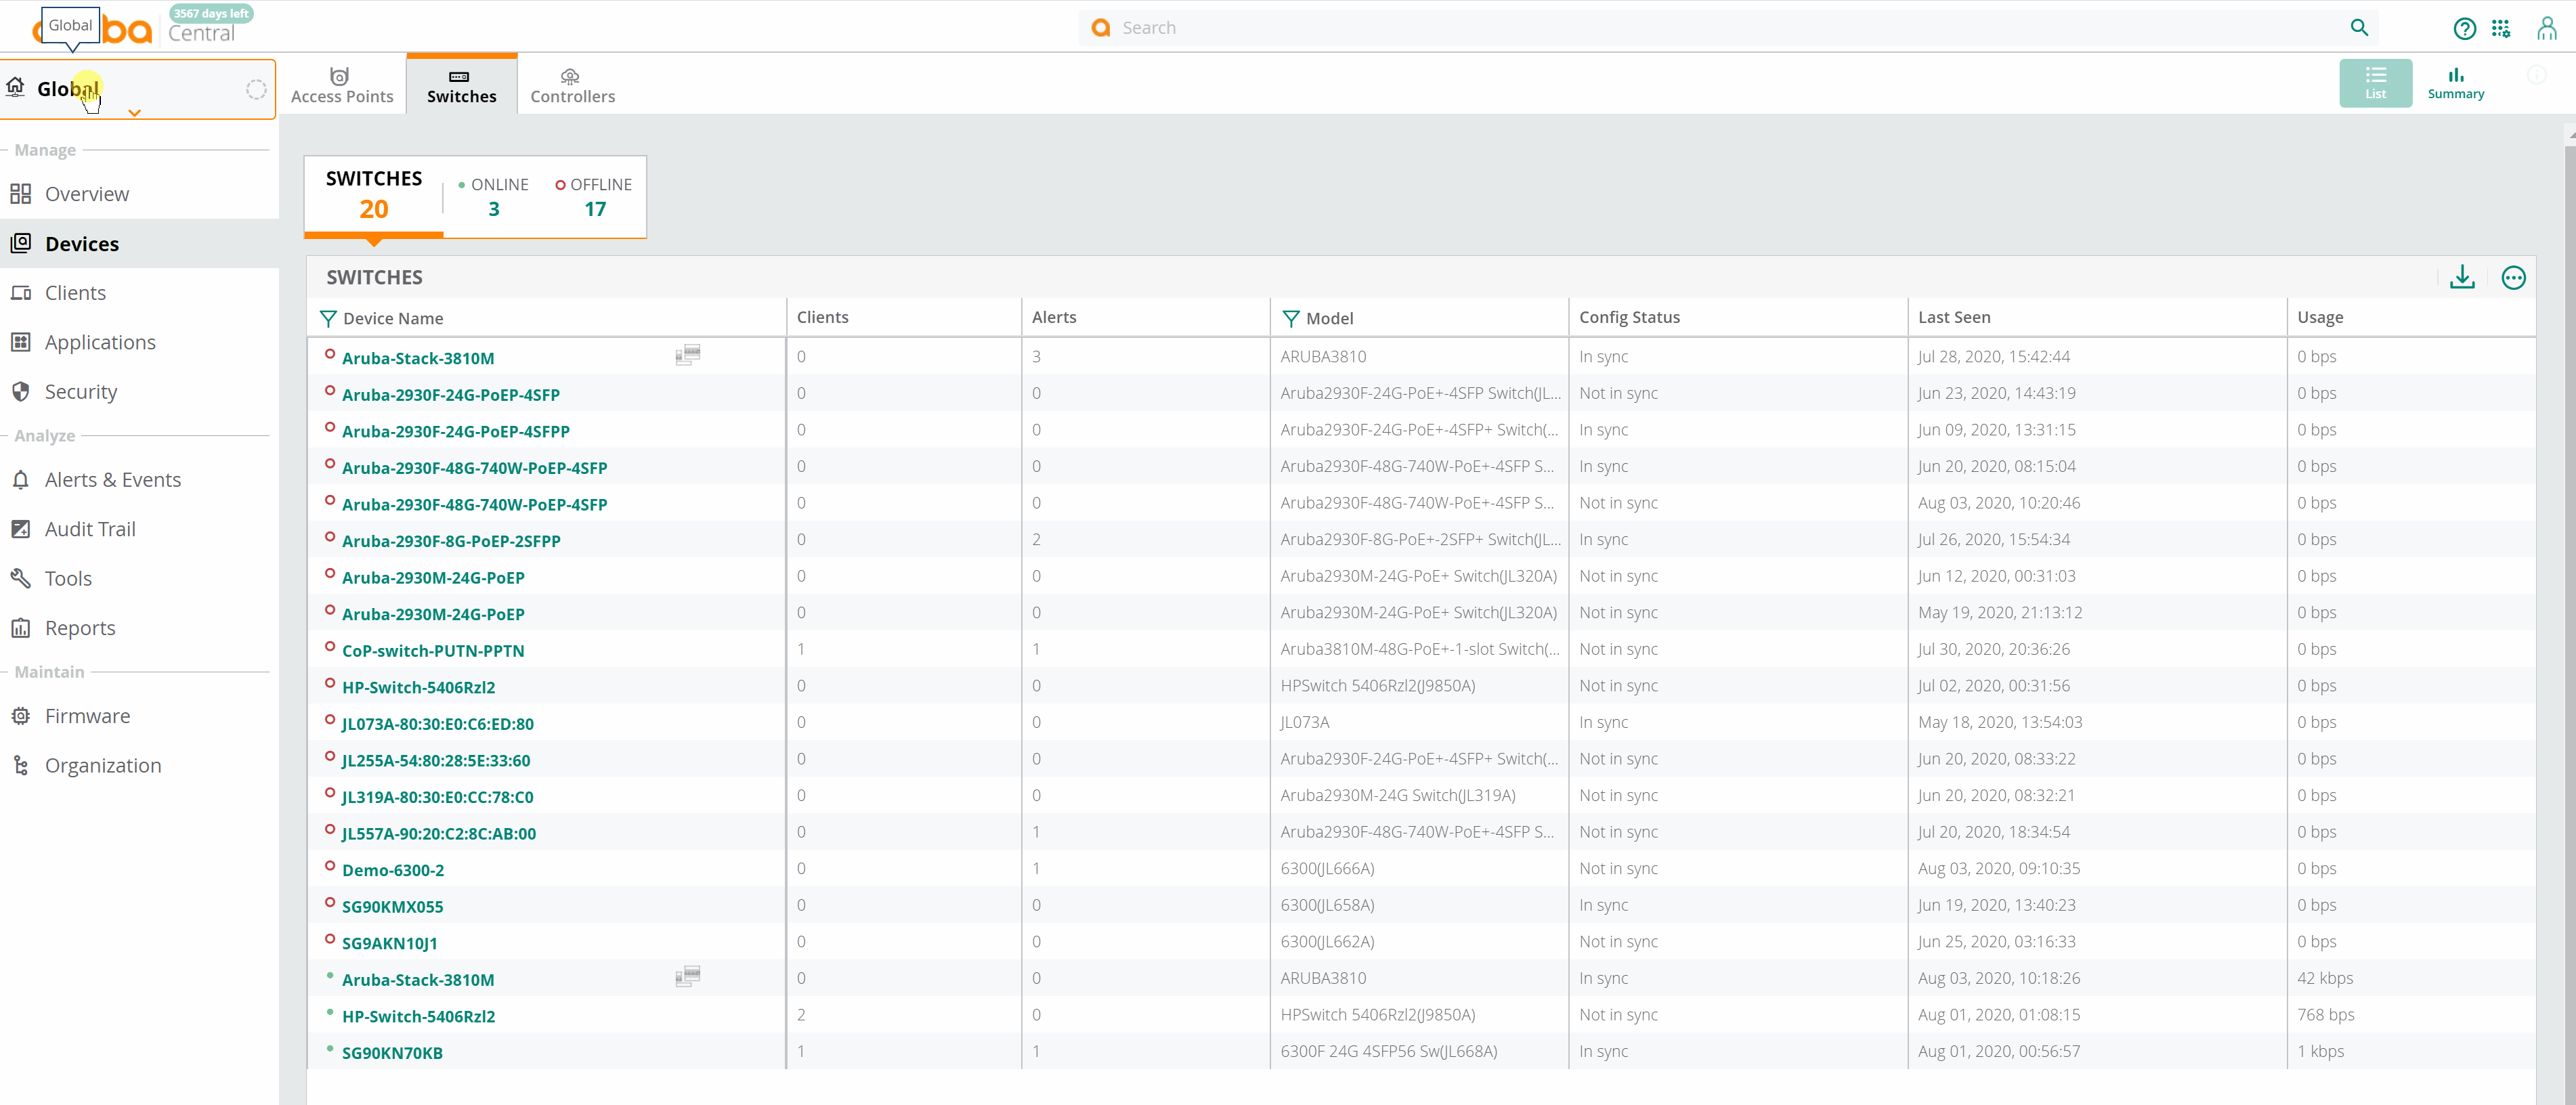Open the Access Points tab
Screen dimensions: 2576x1105
tap(342, 85)
